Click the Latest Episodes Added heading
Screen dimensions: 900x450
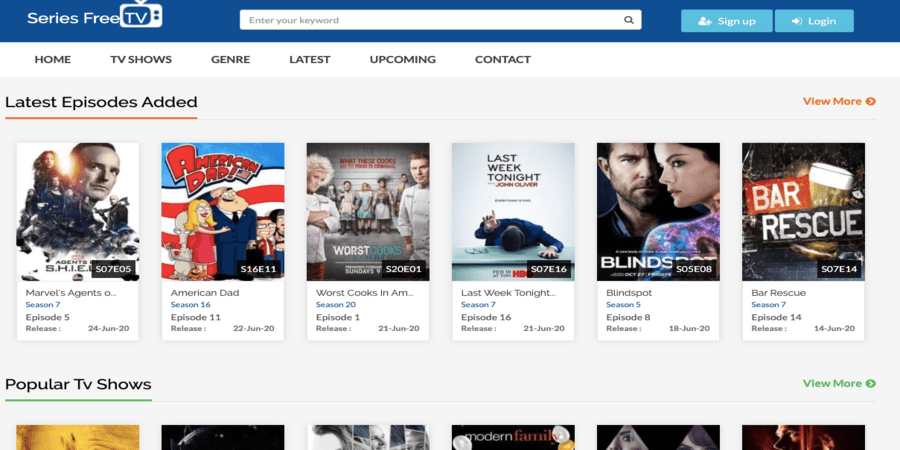[101, 102]
